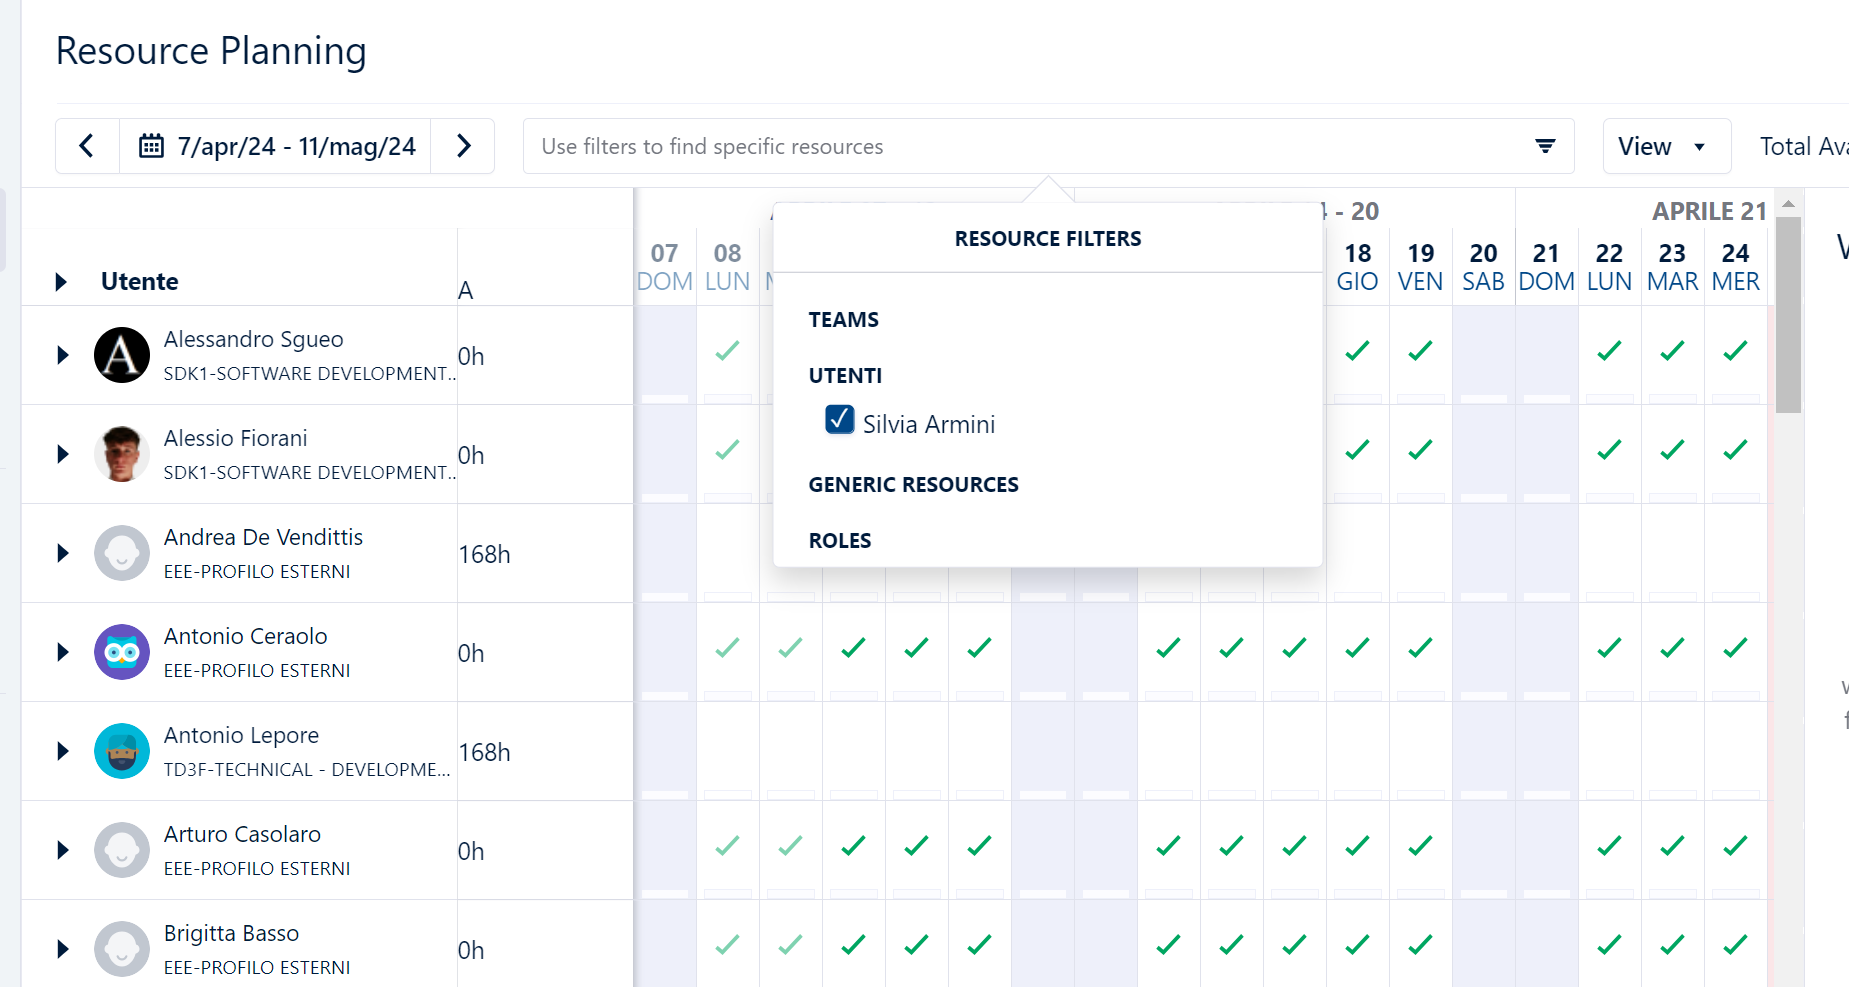
Task: Click the vertical scrollbar up arrow
Action: coord(1788,205)
